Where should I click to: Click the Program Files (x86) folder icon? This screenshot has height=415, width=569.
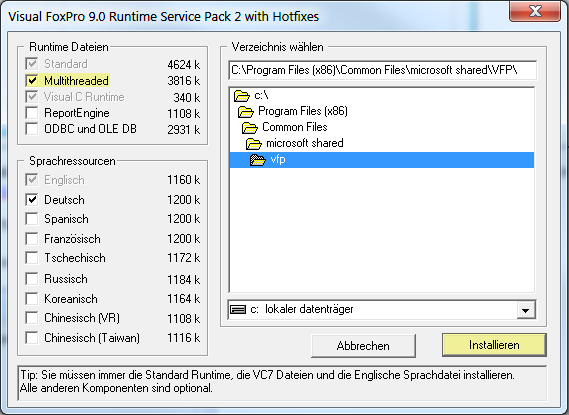246,112
